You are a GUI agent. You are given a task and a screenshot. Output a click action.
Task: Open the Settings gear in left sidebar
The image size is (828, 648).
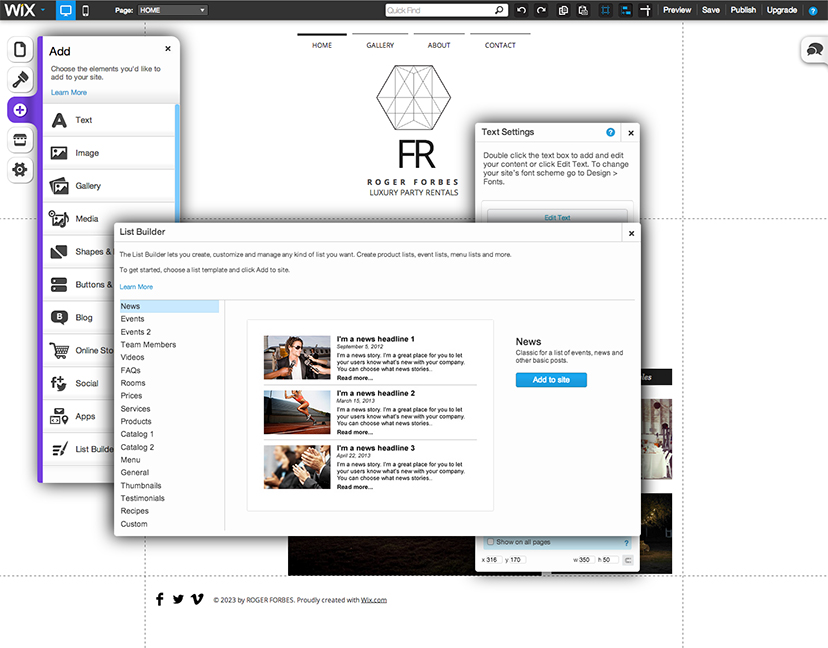click(x=20, y=170)
